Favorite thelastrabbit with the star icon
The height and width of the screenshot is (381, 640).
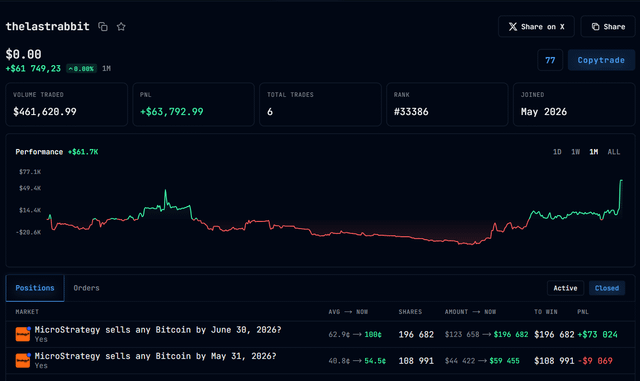pyautogui.click(x=121, y=27)
